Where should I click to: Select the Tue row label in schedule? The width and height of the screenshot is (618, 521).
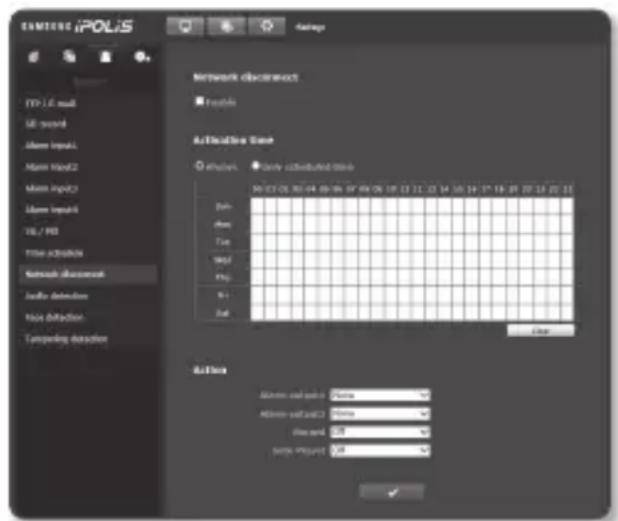tap(223, 242)
